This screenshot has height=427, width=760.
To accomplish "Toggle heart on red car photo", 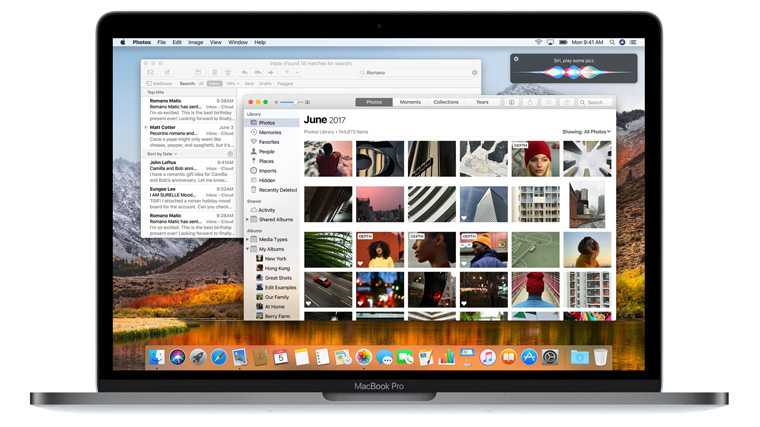I will pos(308,303).
